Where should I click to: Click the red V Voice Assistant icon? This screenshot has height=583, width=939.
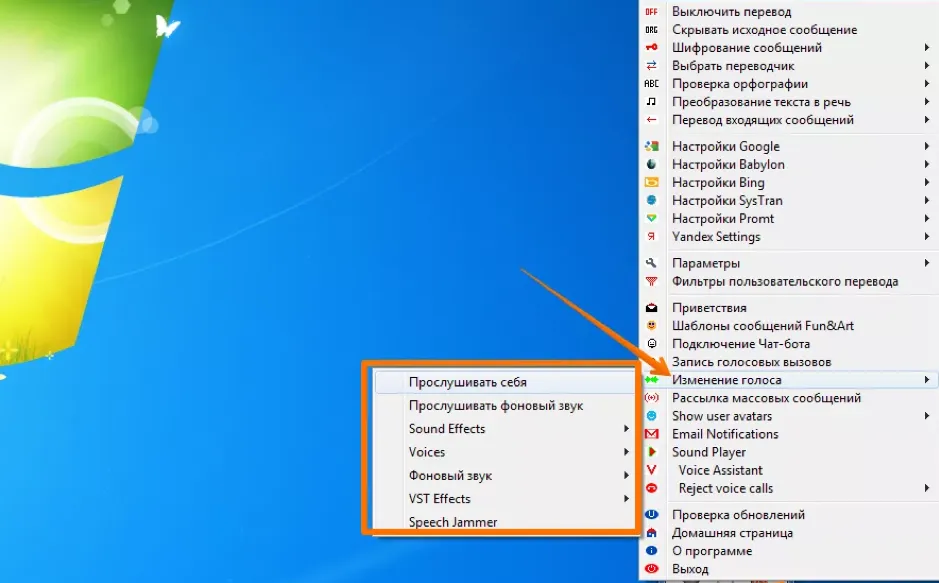(651, 470)
